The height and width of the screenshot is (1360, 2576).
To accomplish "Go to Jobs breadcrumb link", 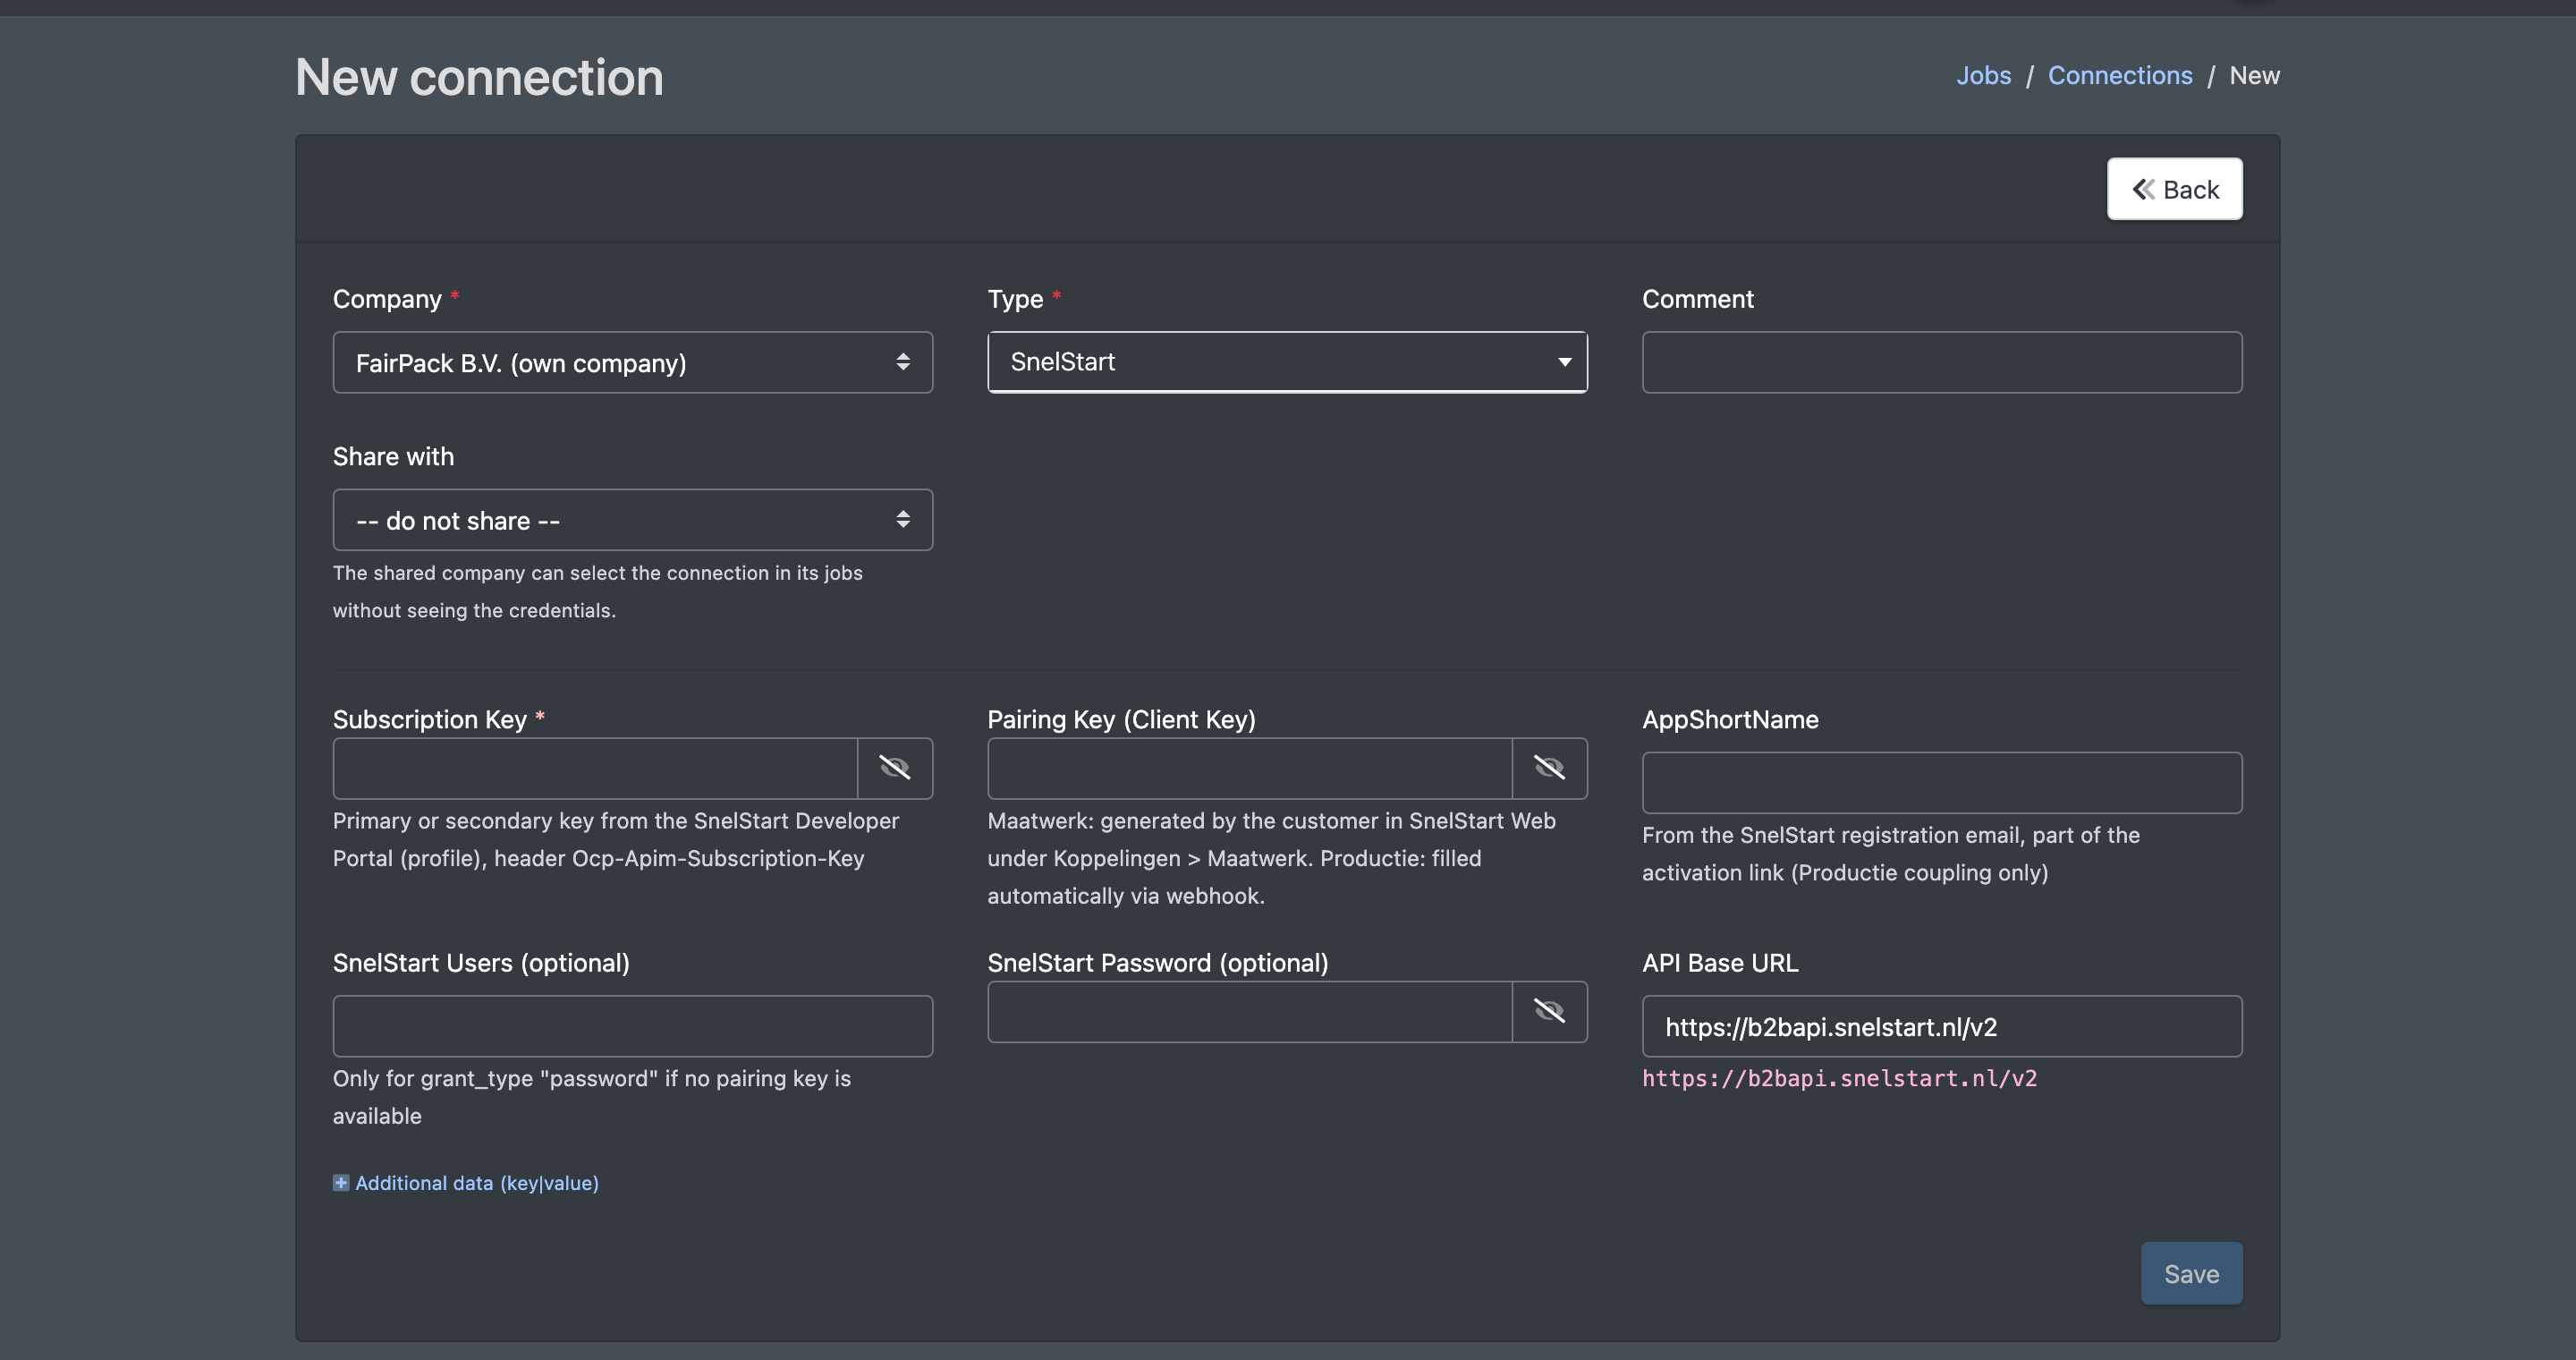I will (1983, 75).
